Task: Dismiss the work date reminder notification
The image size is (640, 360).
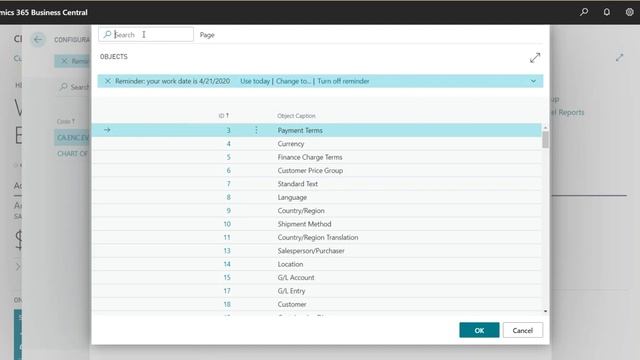Action: tap(108, 81)
